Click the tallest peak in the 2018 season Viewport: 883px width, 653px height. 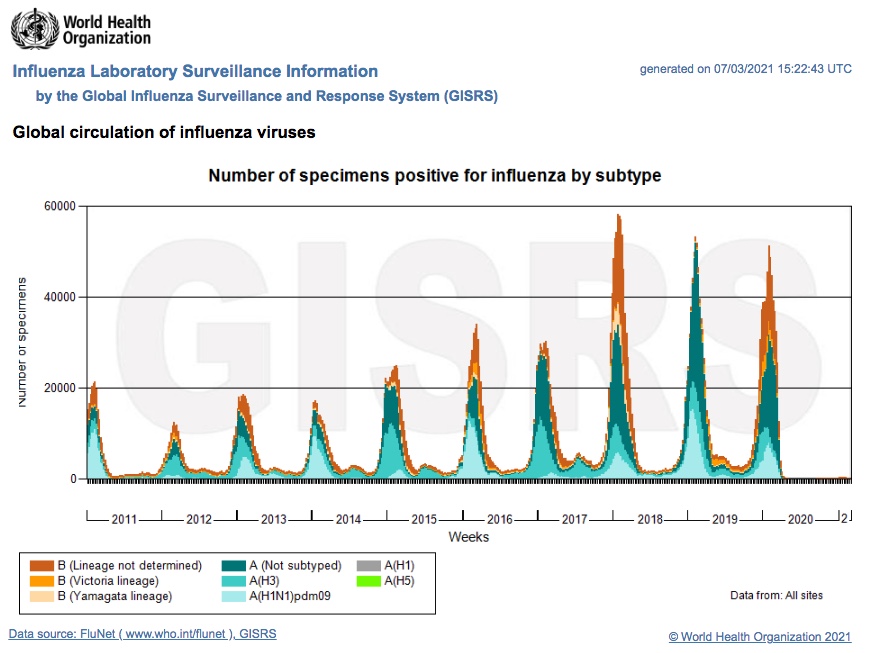point(619,216)
